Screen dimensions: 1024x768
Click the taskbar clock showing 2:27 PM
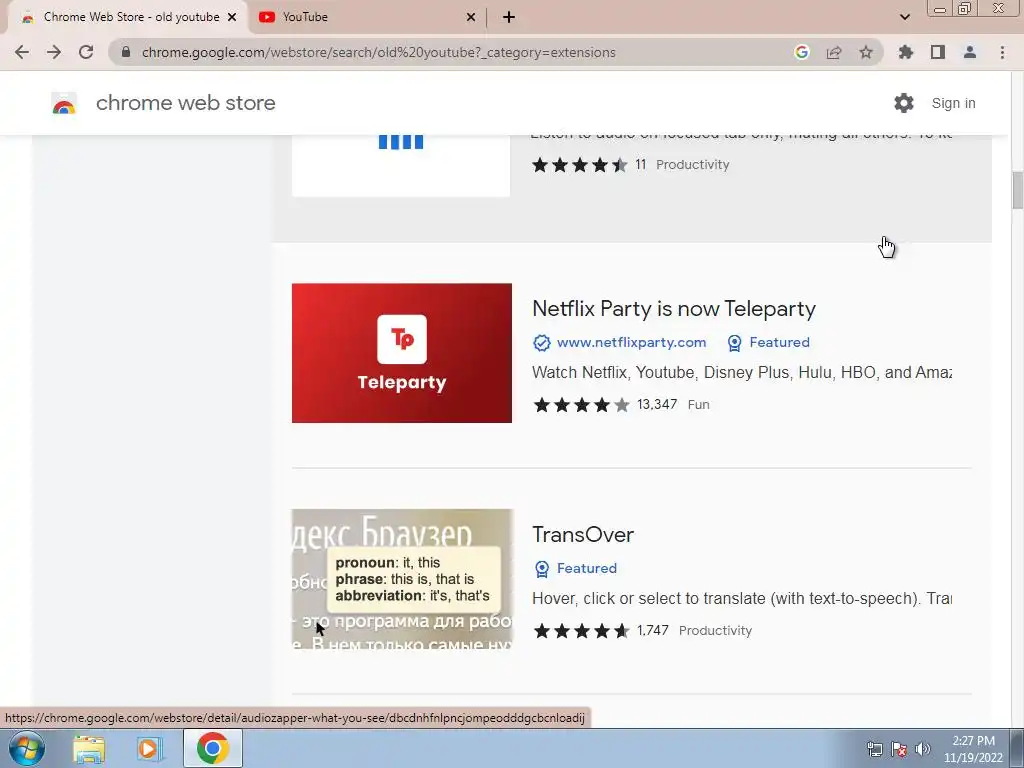coord(973,749)
